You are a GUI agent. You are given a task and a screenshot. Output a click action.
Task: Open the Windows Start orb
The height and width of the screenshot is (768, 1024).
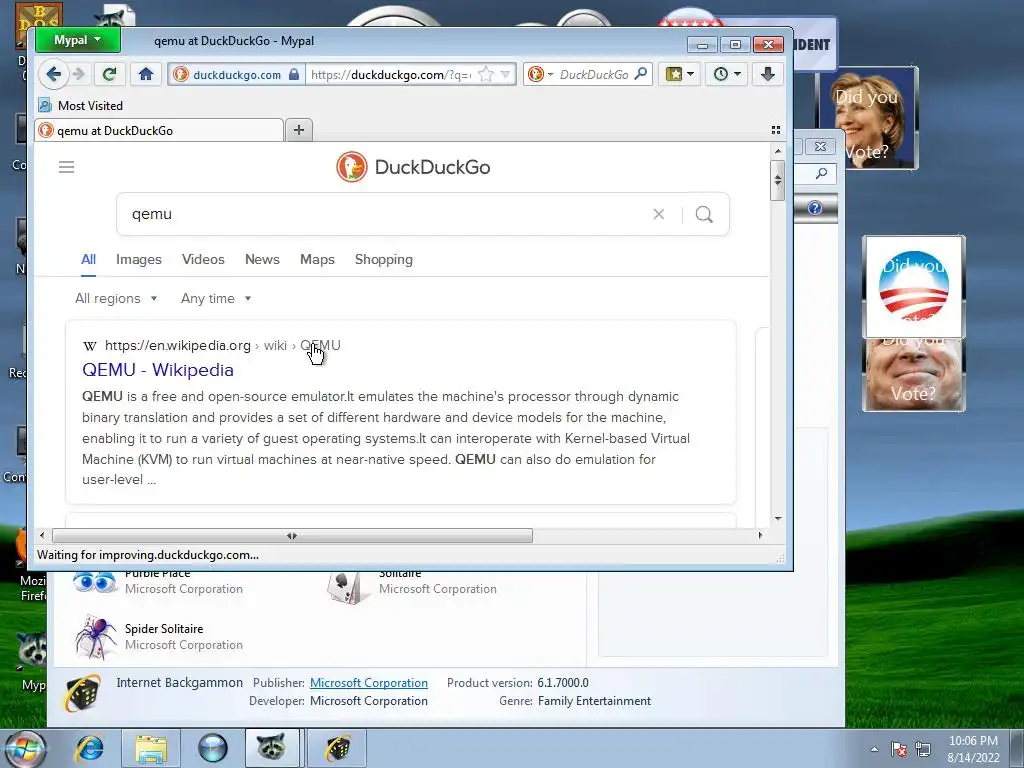[x=25, y=748]
